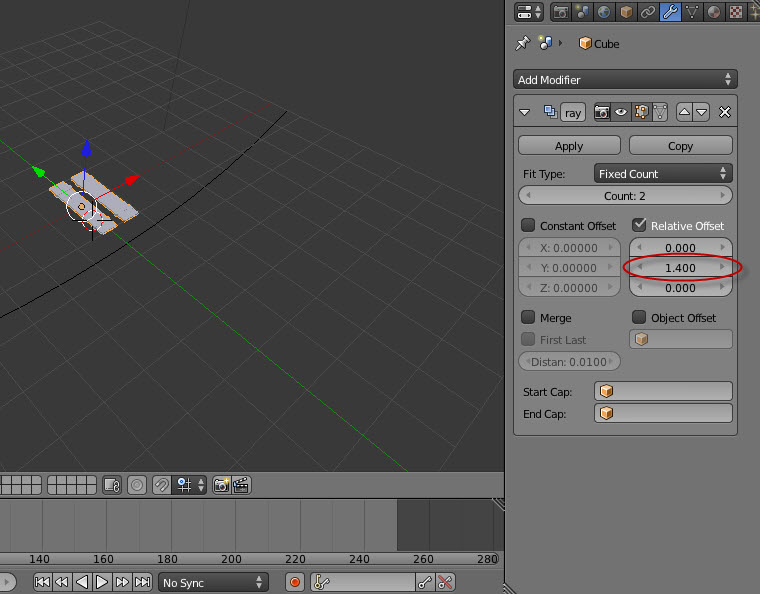The height and width of the screenshot is (594, 760).
Task: Open the Object Data triangle tab
Action: pos(692,12)
